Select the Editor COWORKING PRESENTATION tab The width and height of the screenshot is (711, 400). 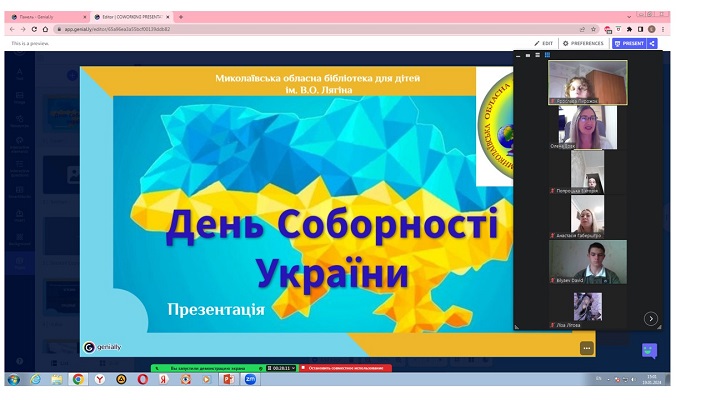(x=131, y=17)
